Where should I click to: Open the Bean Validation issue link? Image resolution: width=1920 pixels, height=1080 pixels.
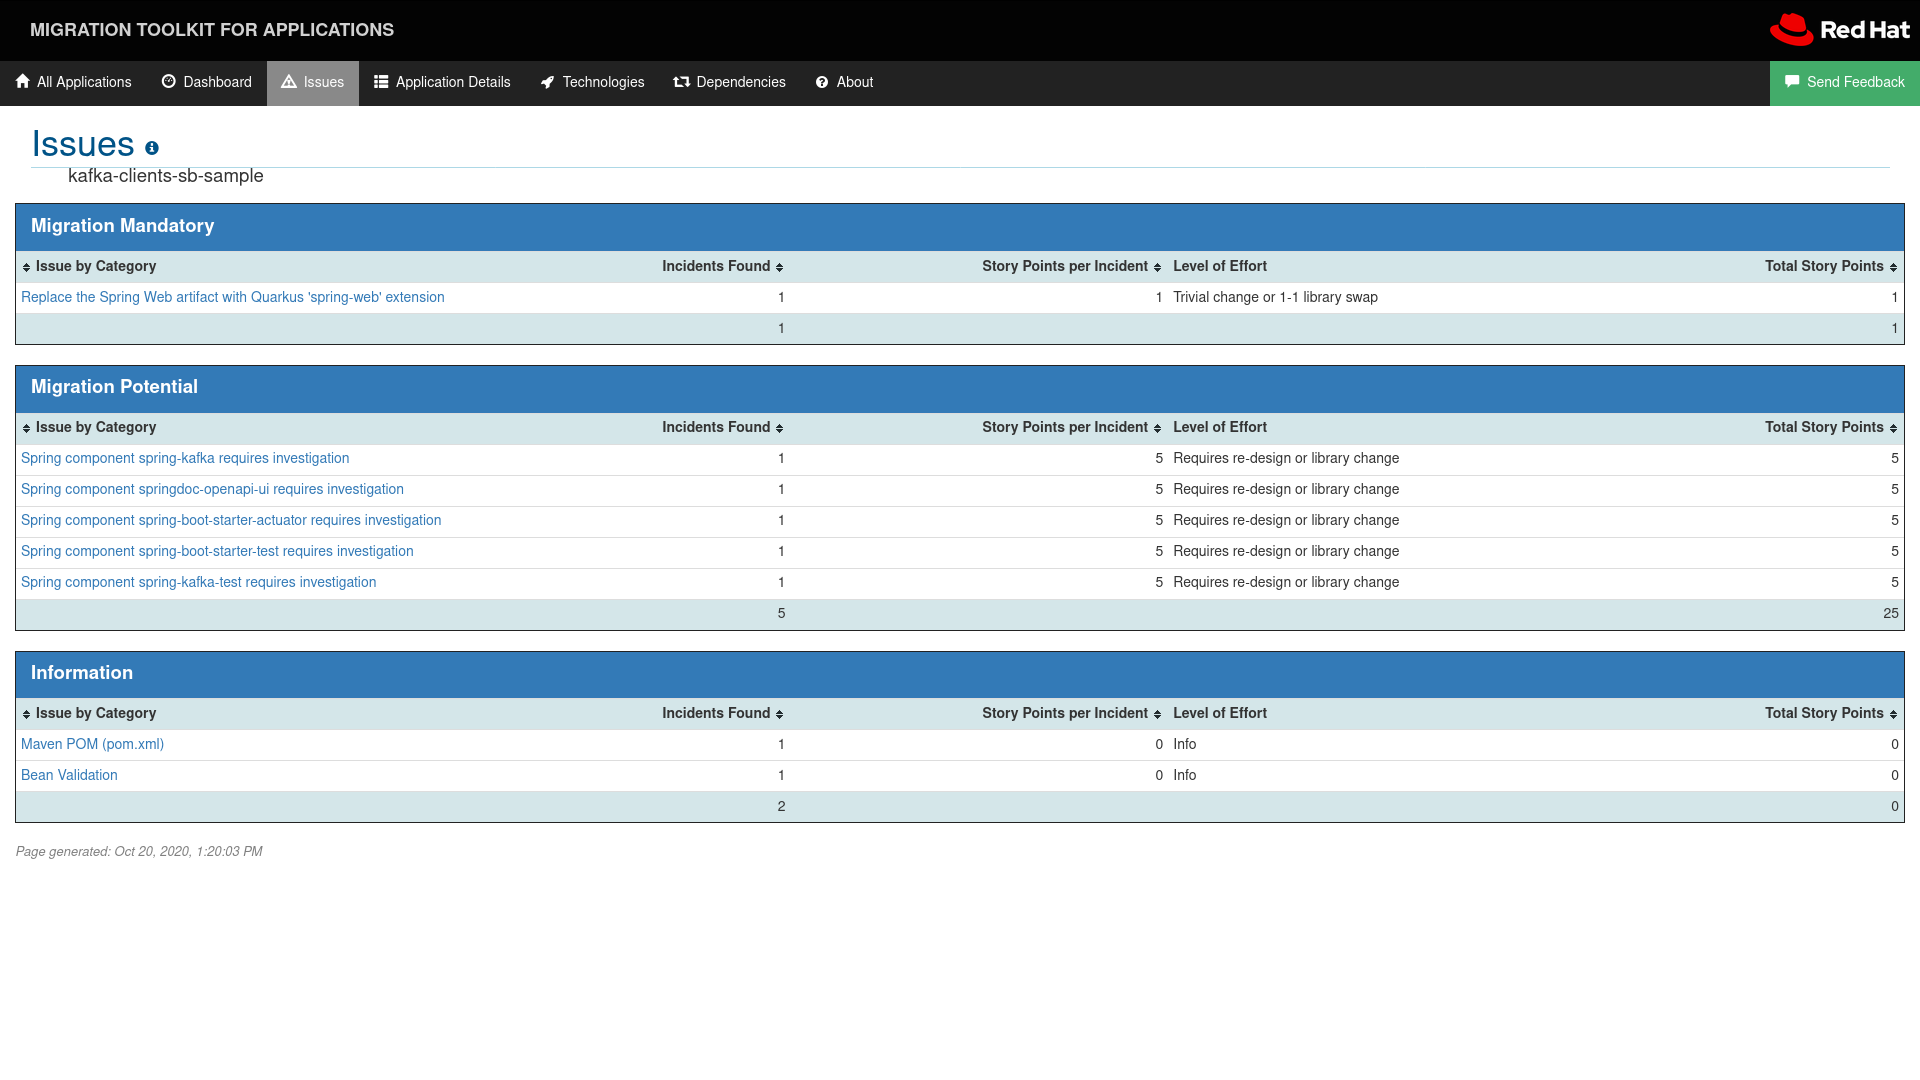click(x=69, y=776)
